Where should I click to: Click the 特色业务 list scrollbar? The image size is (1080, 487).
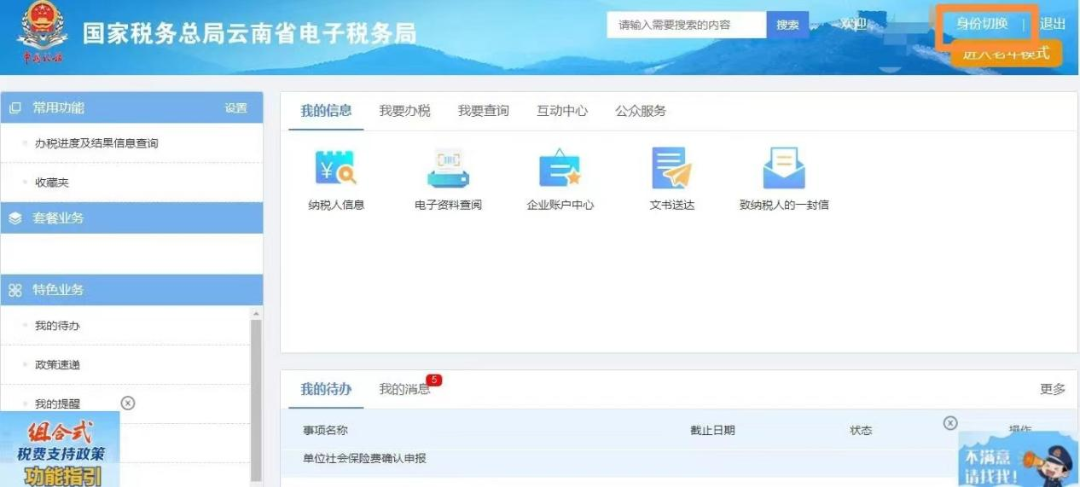[x=256, y=400]
